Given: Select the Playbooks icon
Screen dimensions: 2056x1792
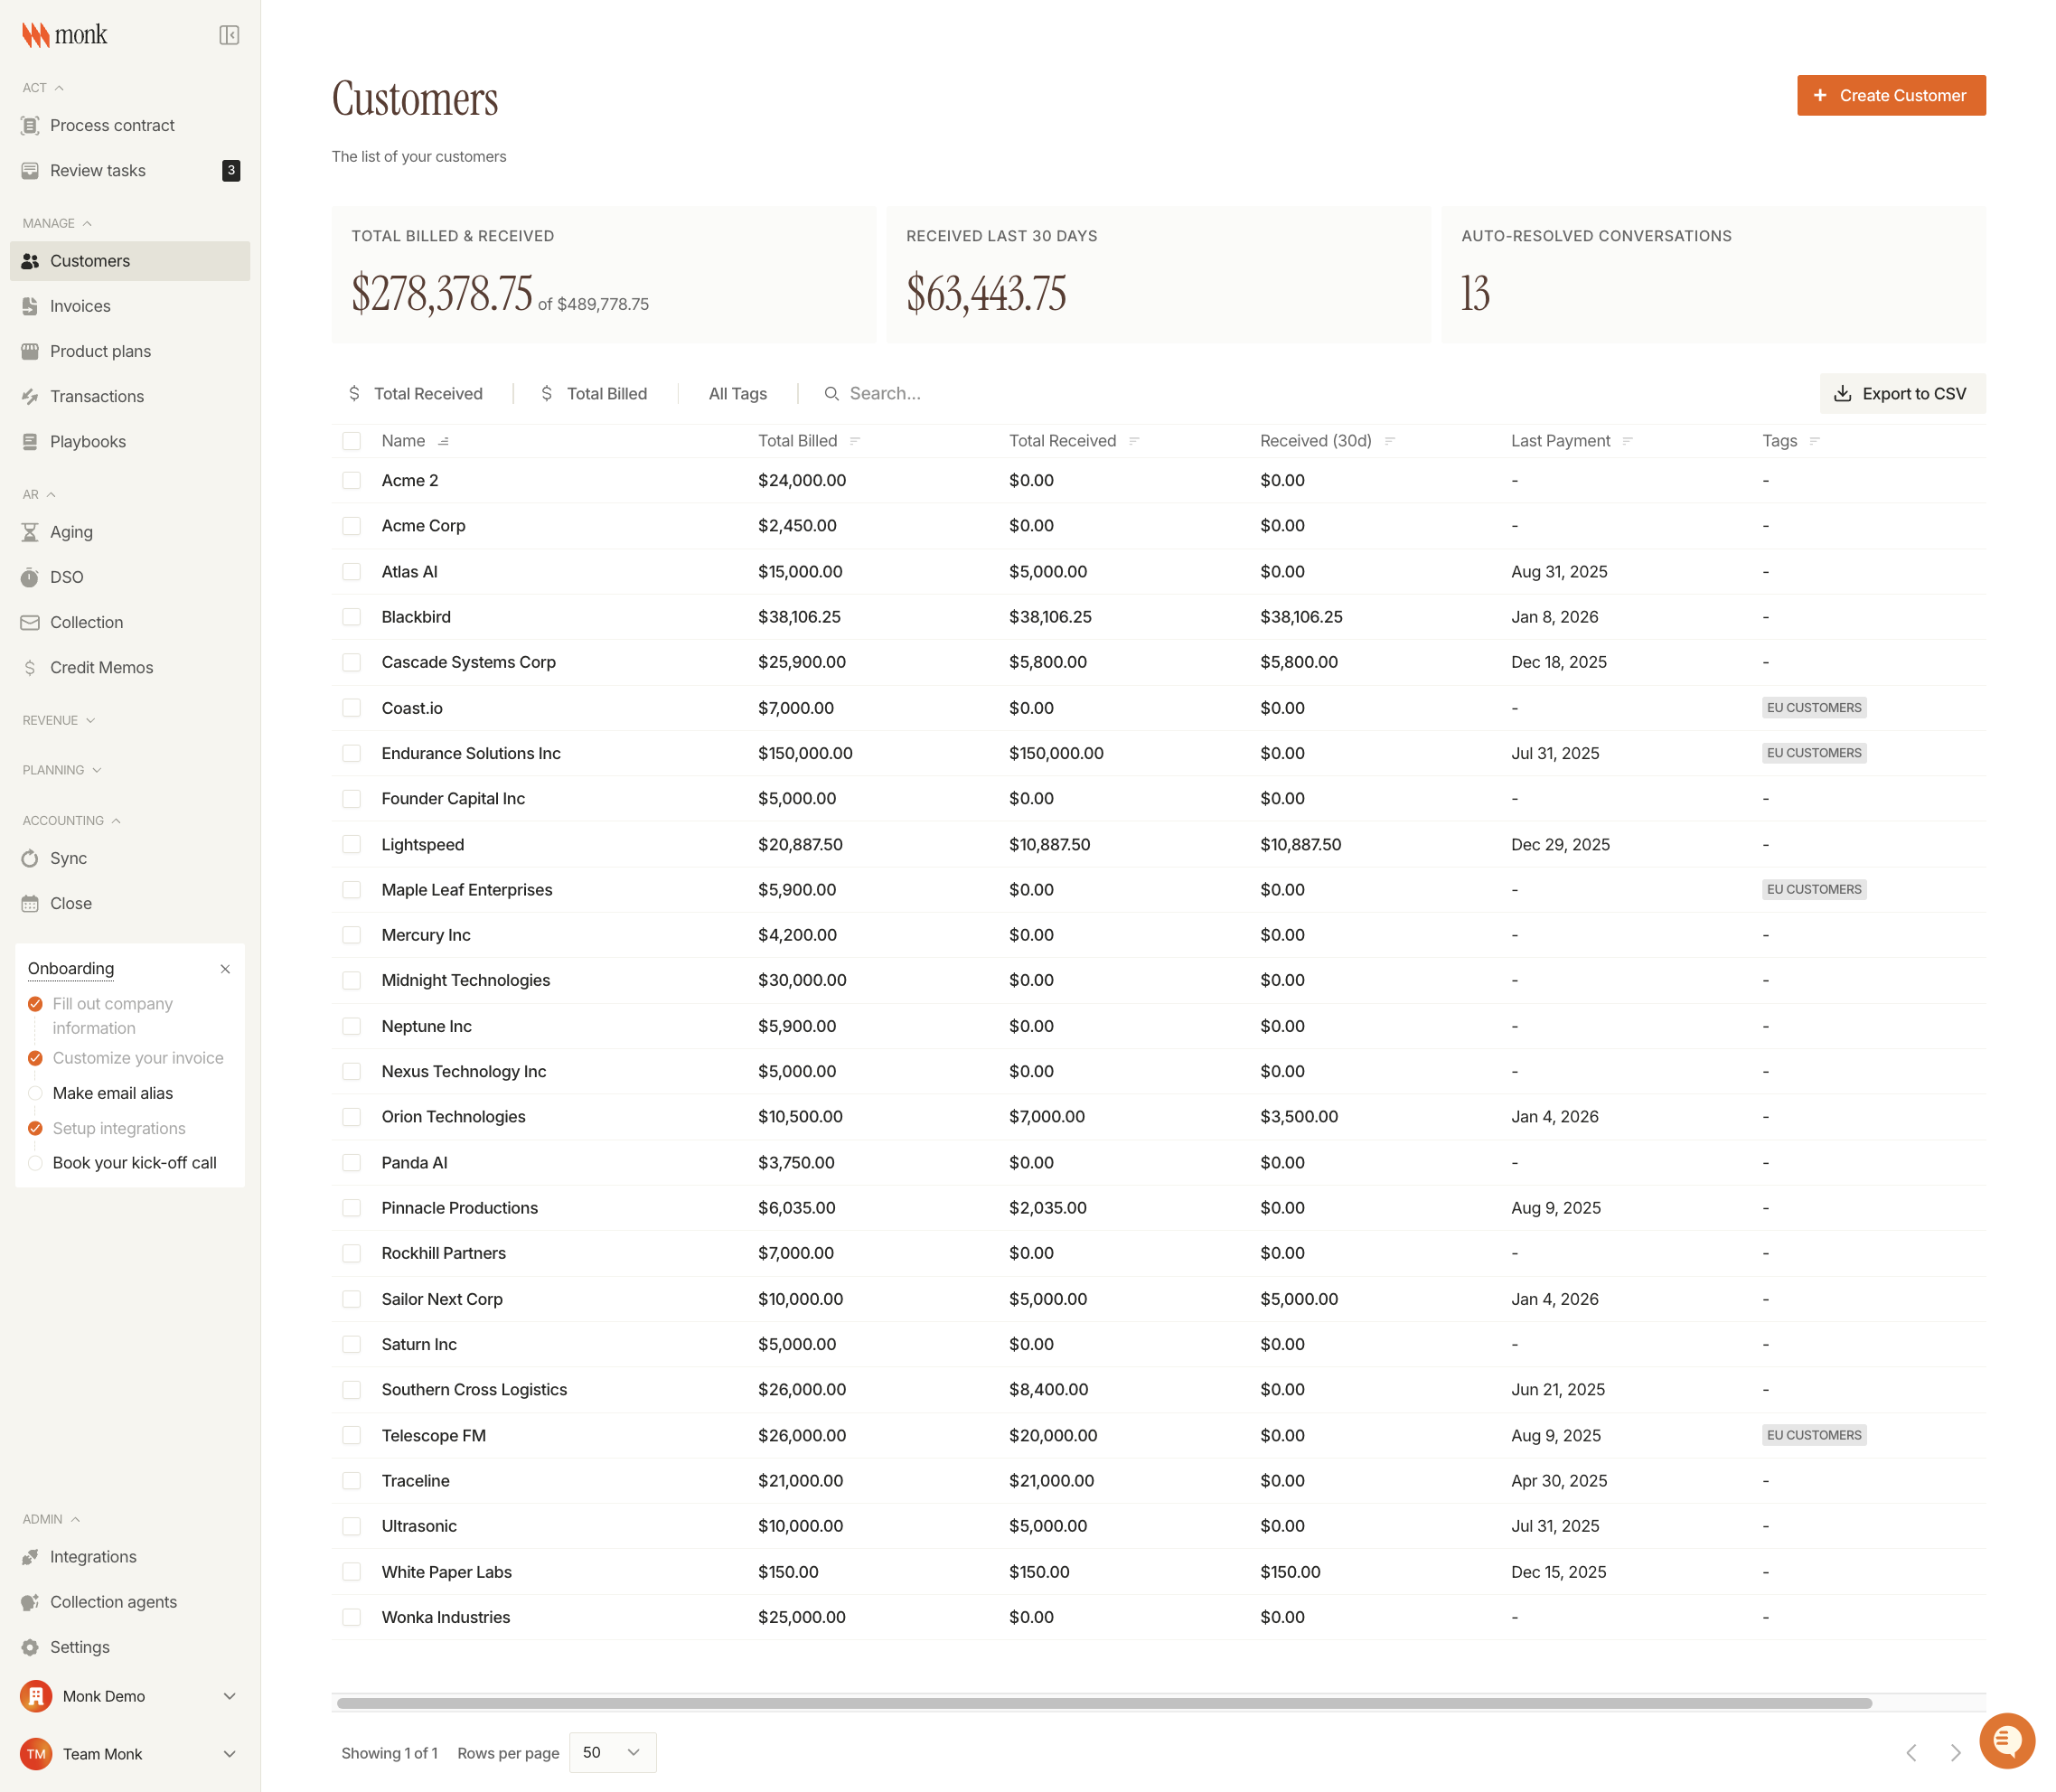Looking at the screenshot, I should coord(30,441).
